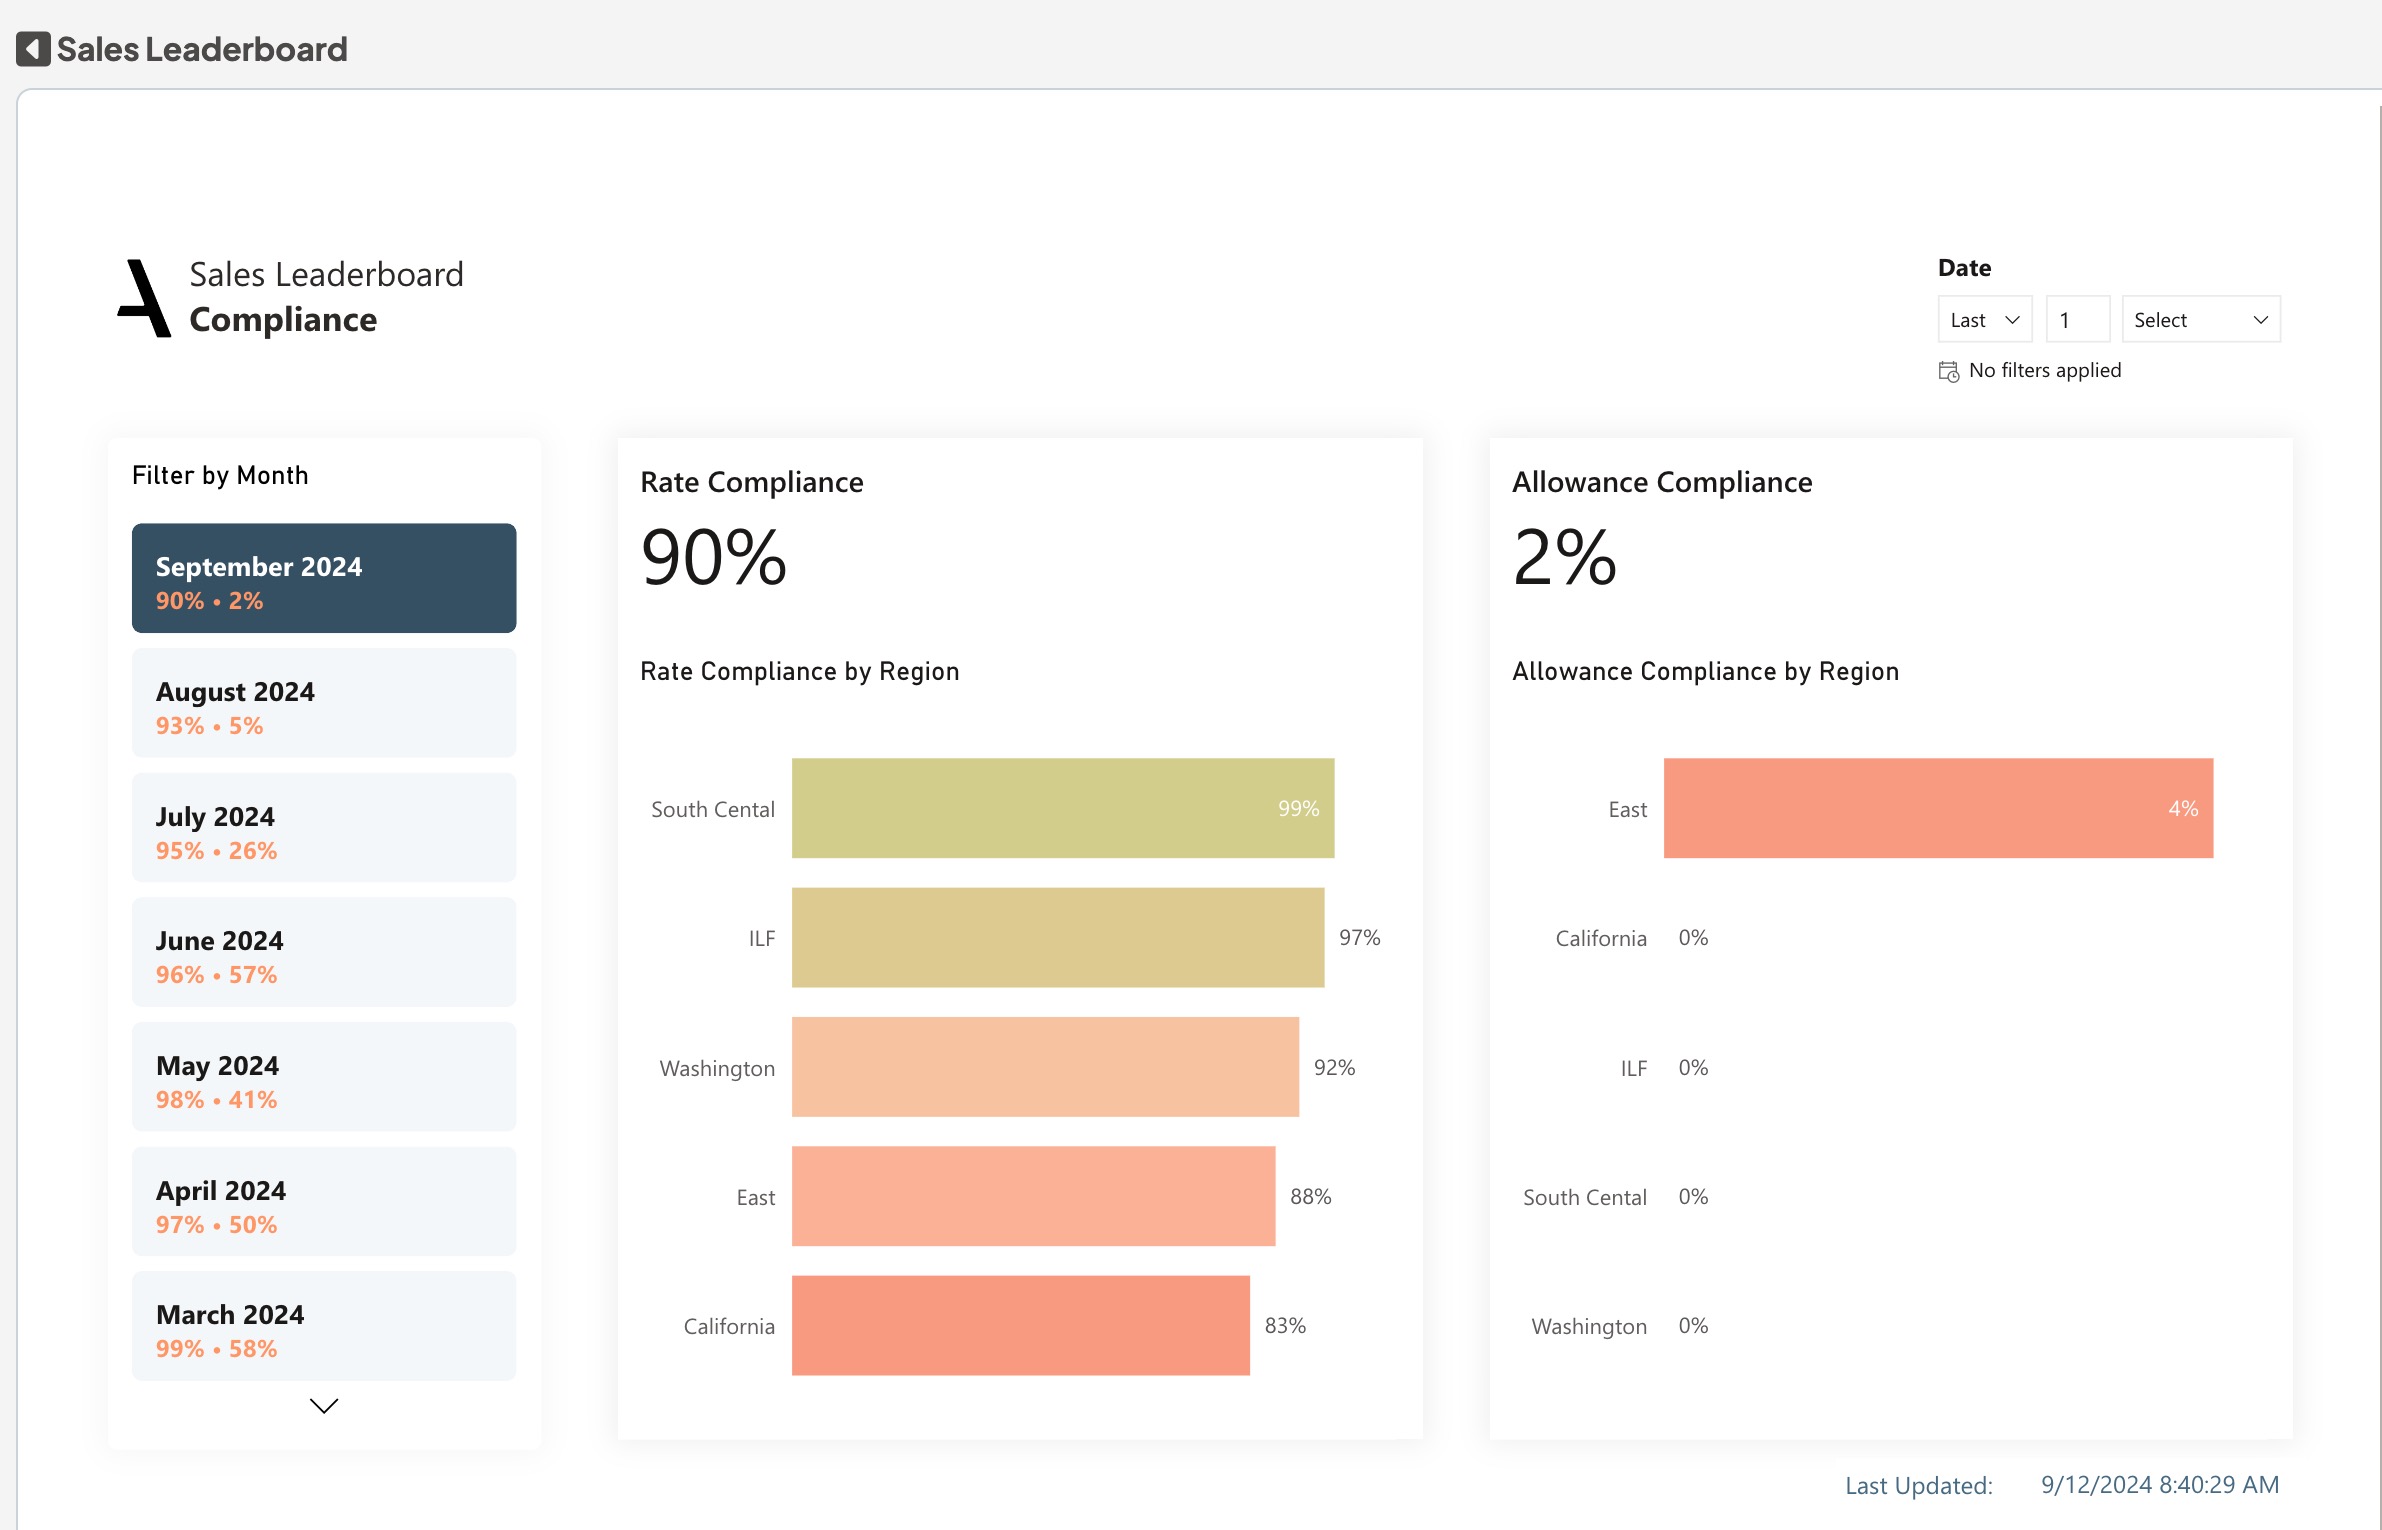Filter by July 2024
2382x1530 pixels.
(x=324, y=828)
